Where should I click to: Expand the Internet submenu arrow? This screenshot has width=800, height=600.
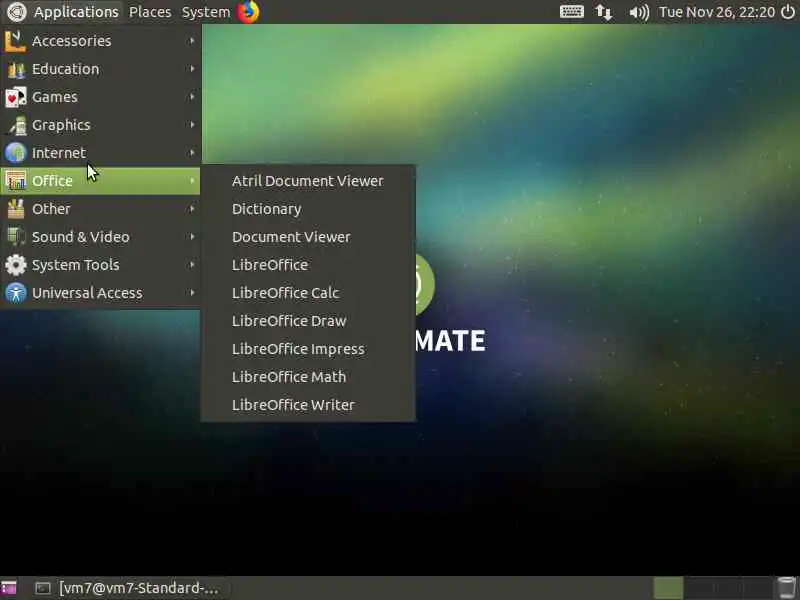(x=192, y=153)
